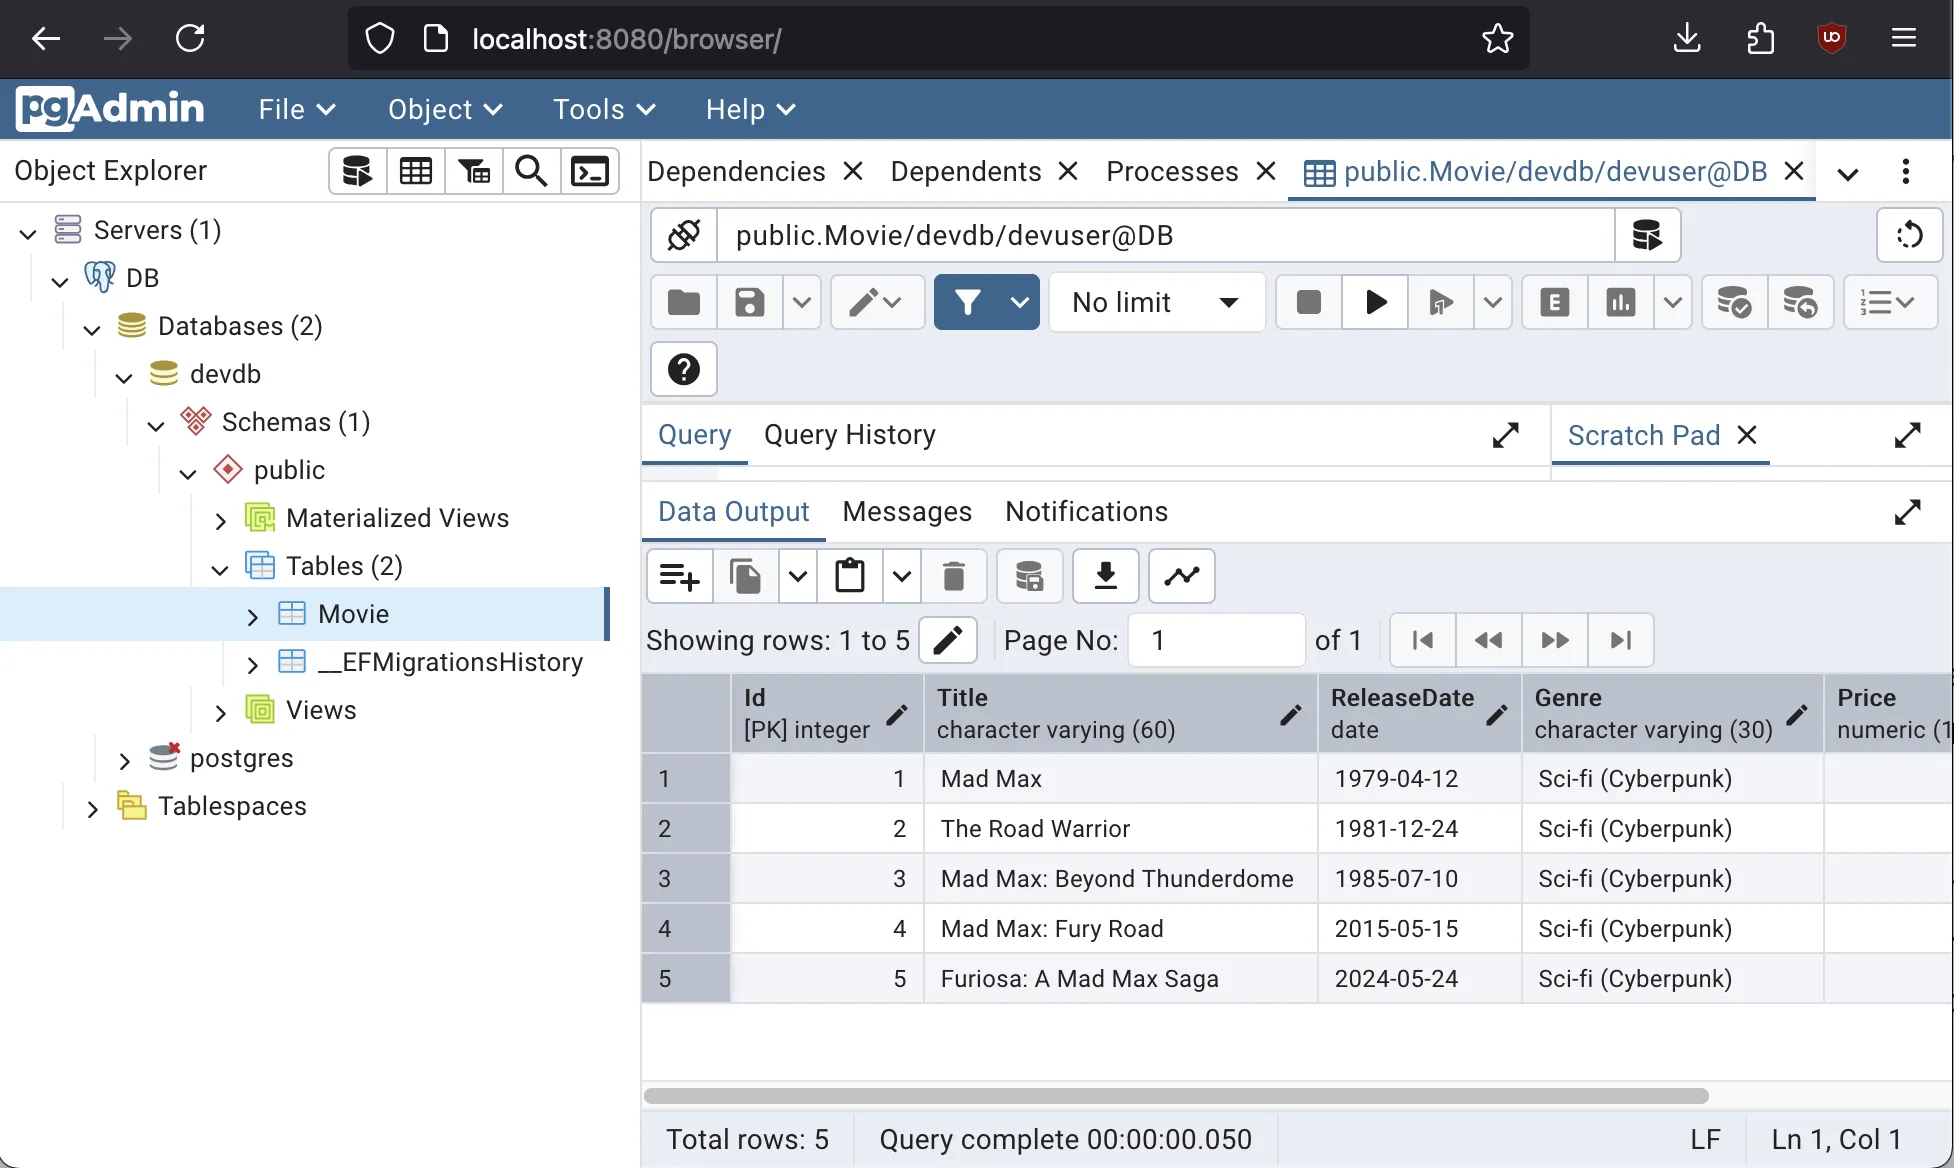Close the Scratch Pad panel
This screenshot has width=1954, height=1168.
(1747, 435)
